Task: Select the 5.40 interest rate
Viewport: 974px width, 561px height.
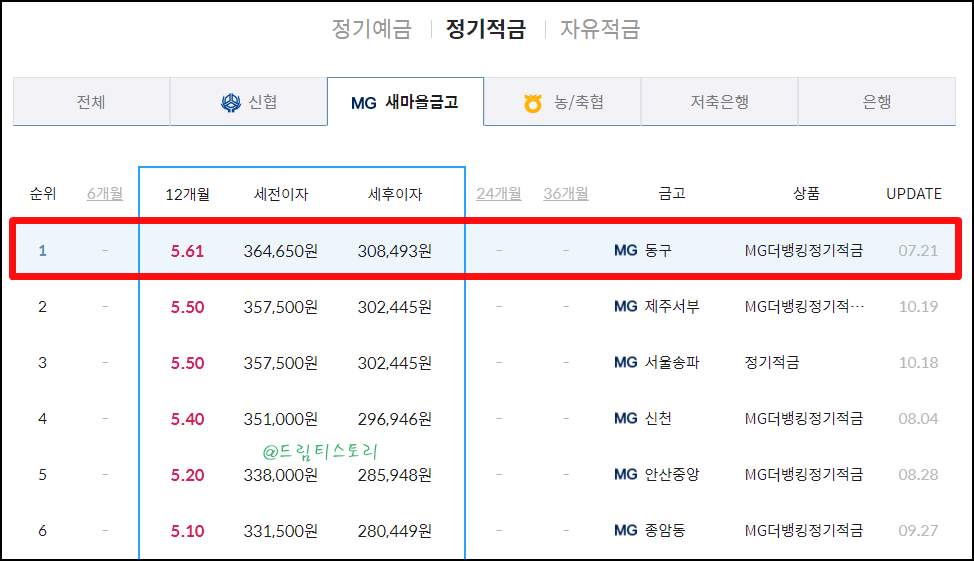Action: coord(187,419)
